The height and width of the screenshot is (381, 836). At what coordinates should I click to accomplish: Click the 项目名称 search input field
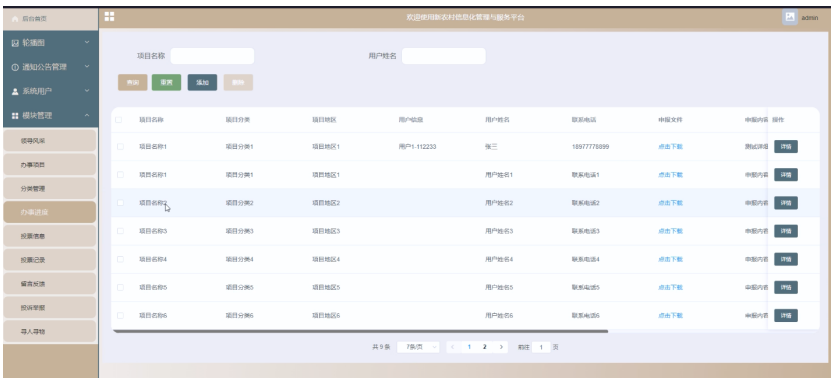click(212, 56)
